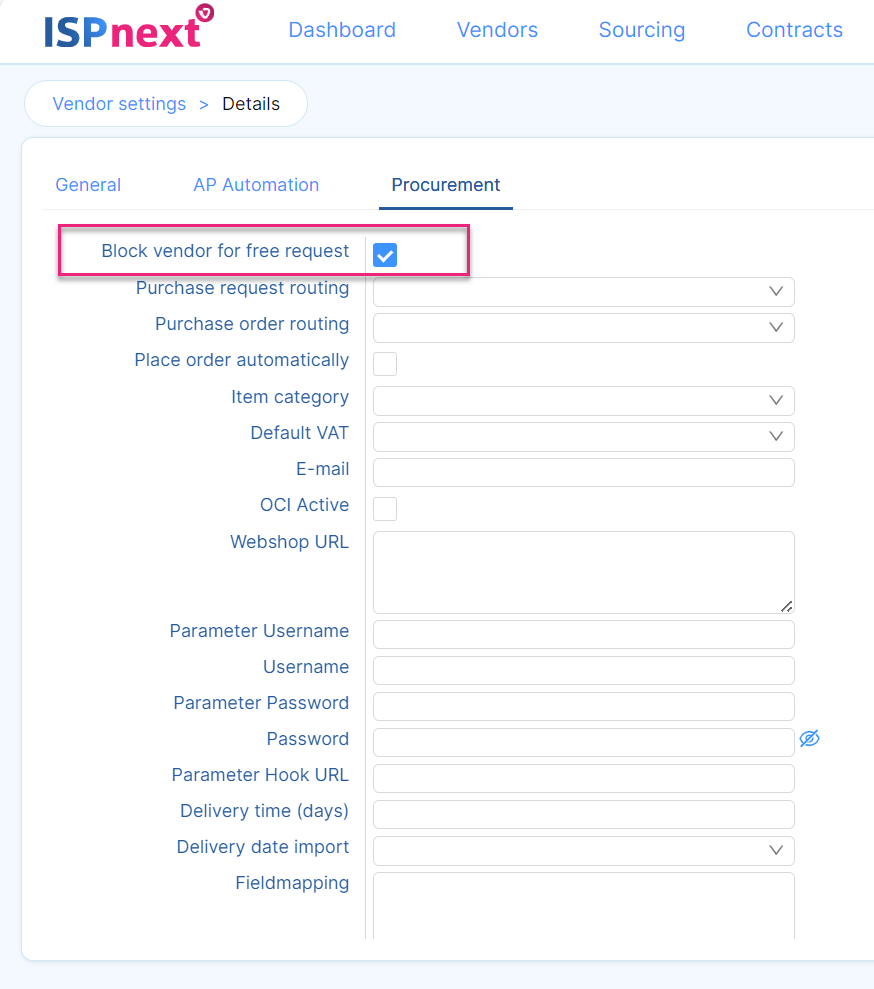Open the AP Automation tab
Image resolution: width=874 pixels, height=989 pixels.
(256, 185)
